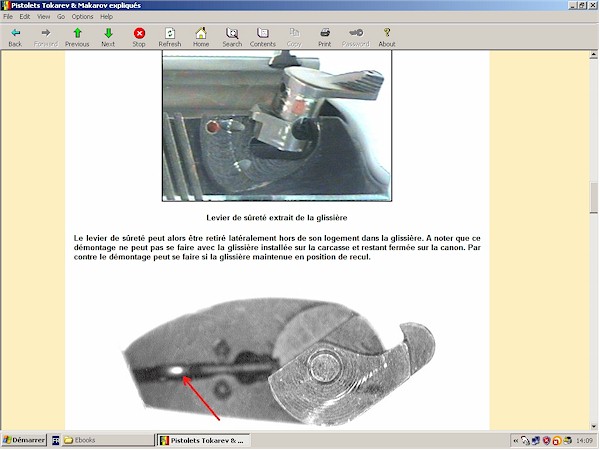600x450 pixels.
Task: Close the ebook window
Action: tap(593, 5)
